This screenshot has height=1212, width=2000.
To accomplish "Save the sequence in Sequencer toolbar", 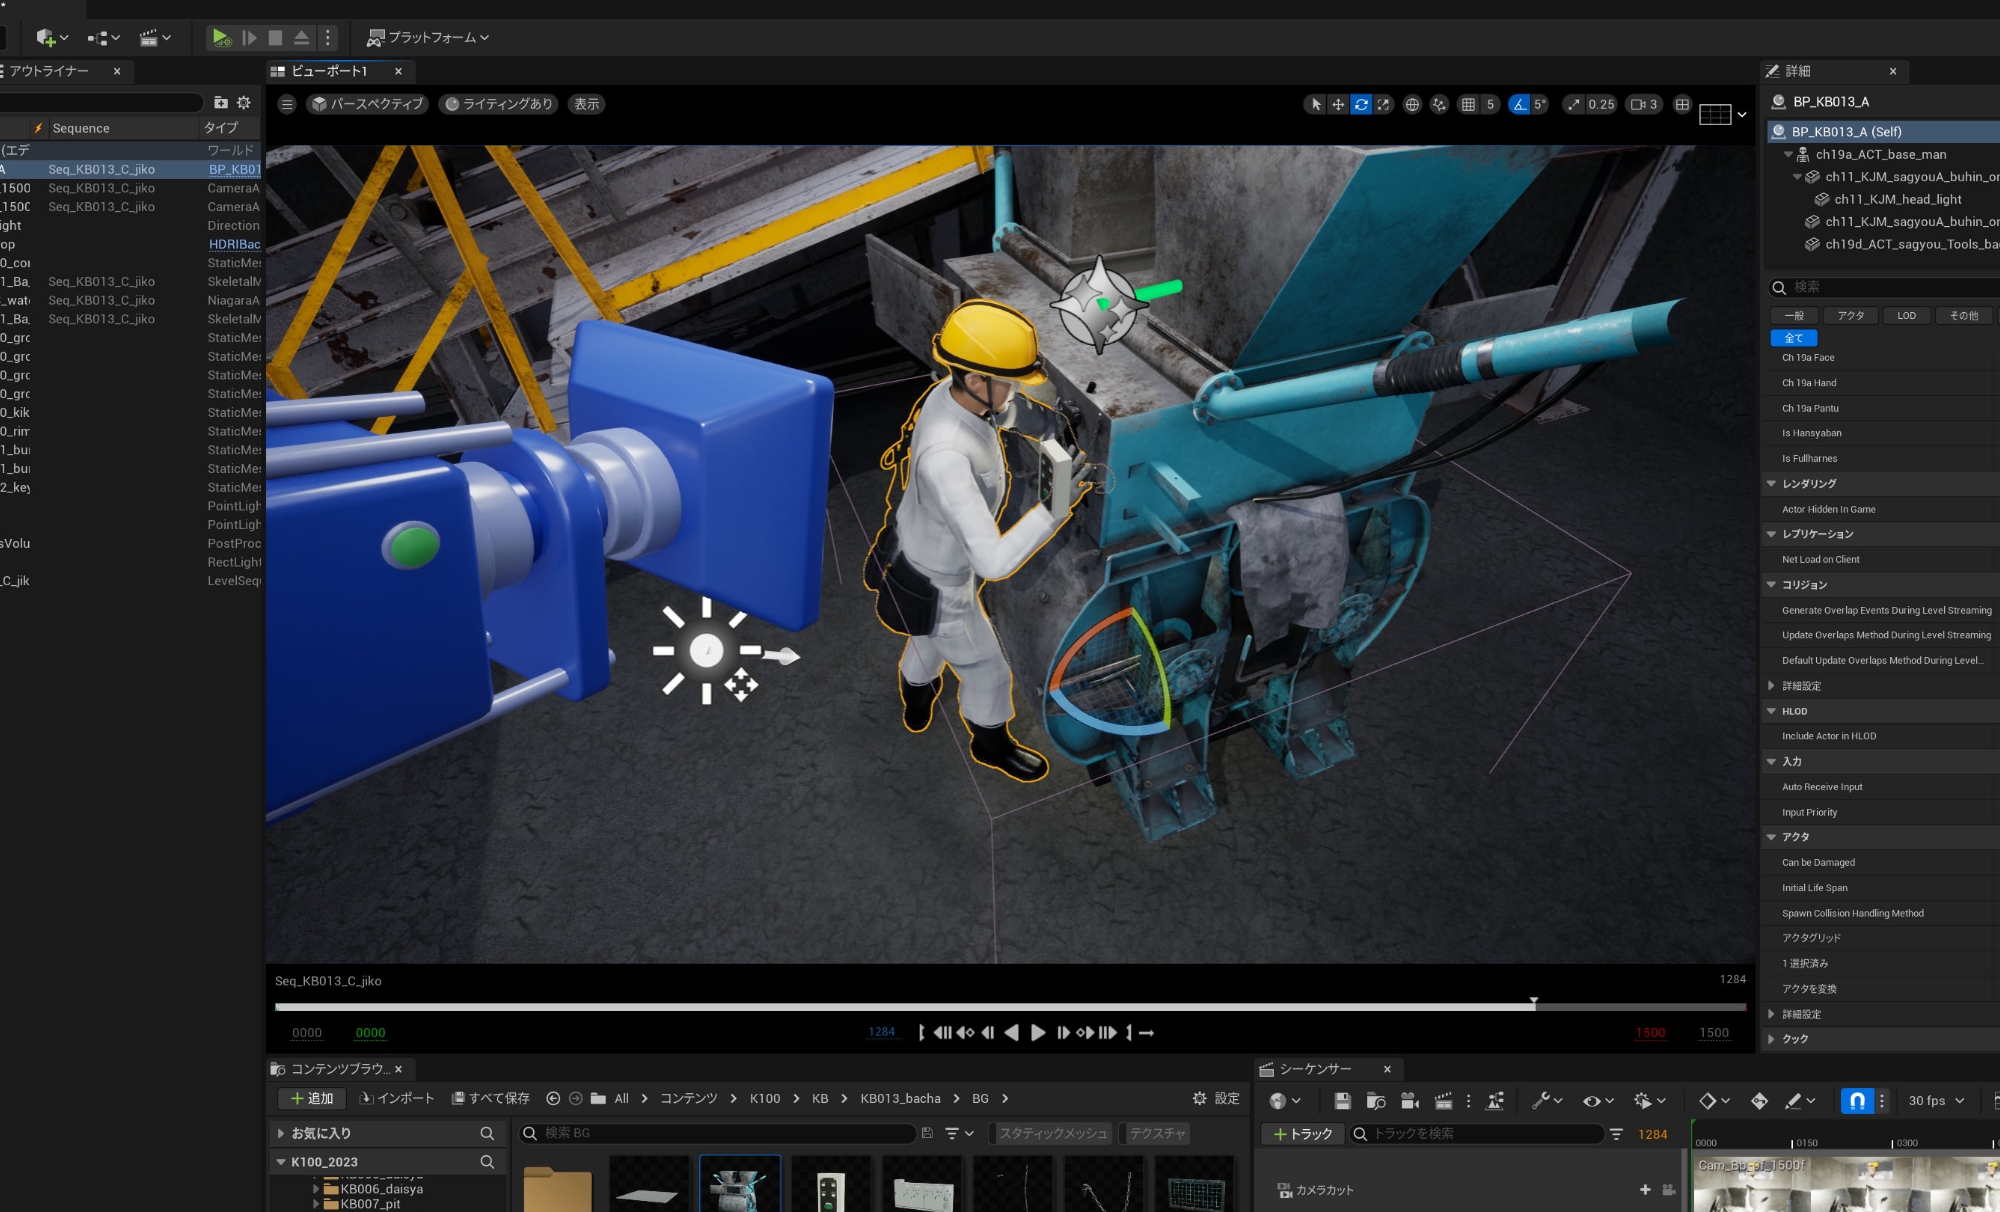I will click(1342, 1101).
